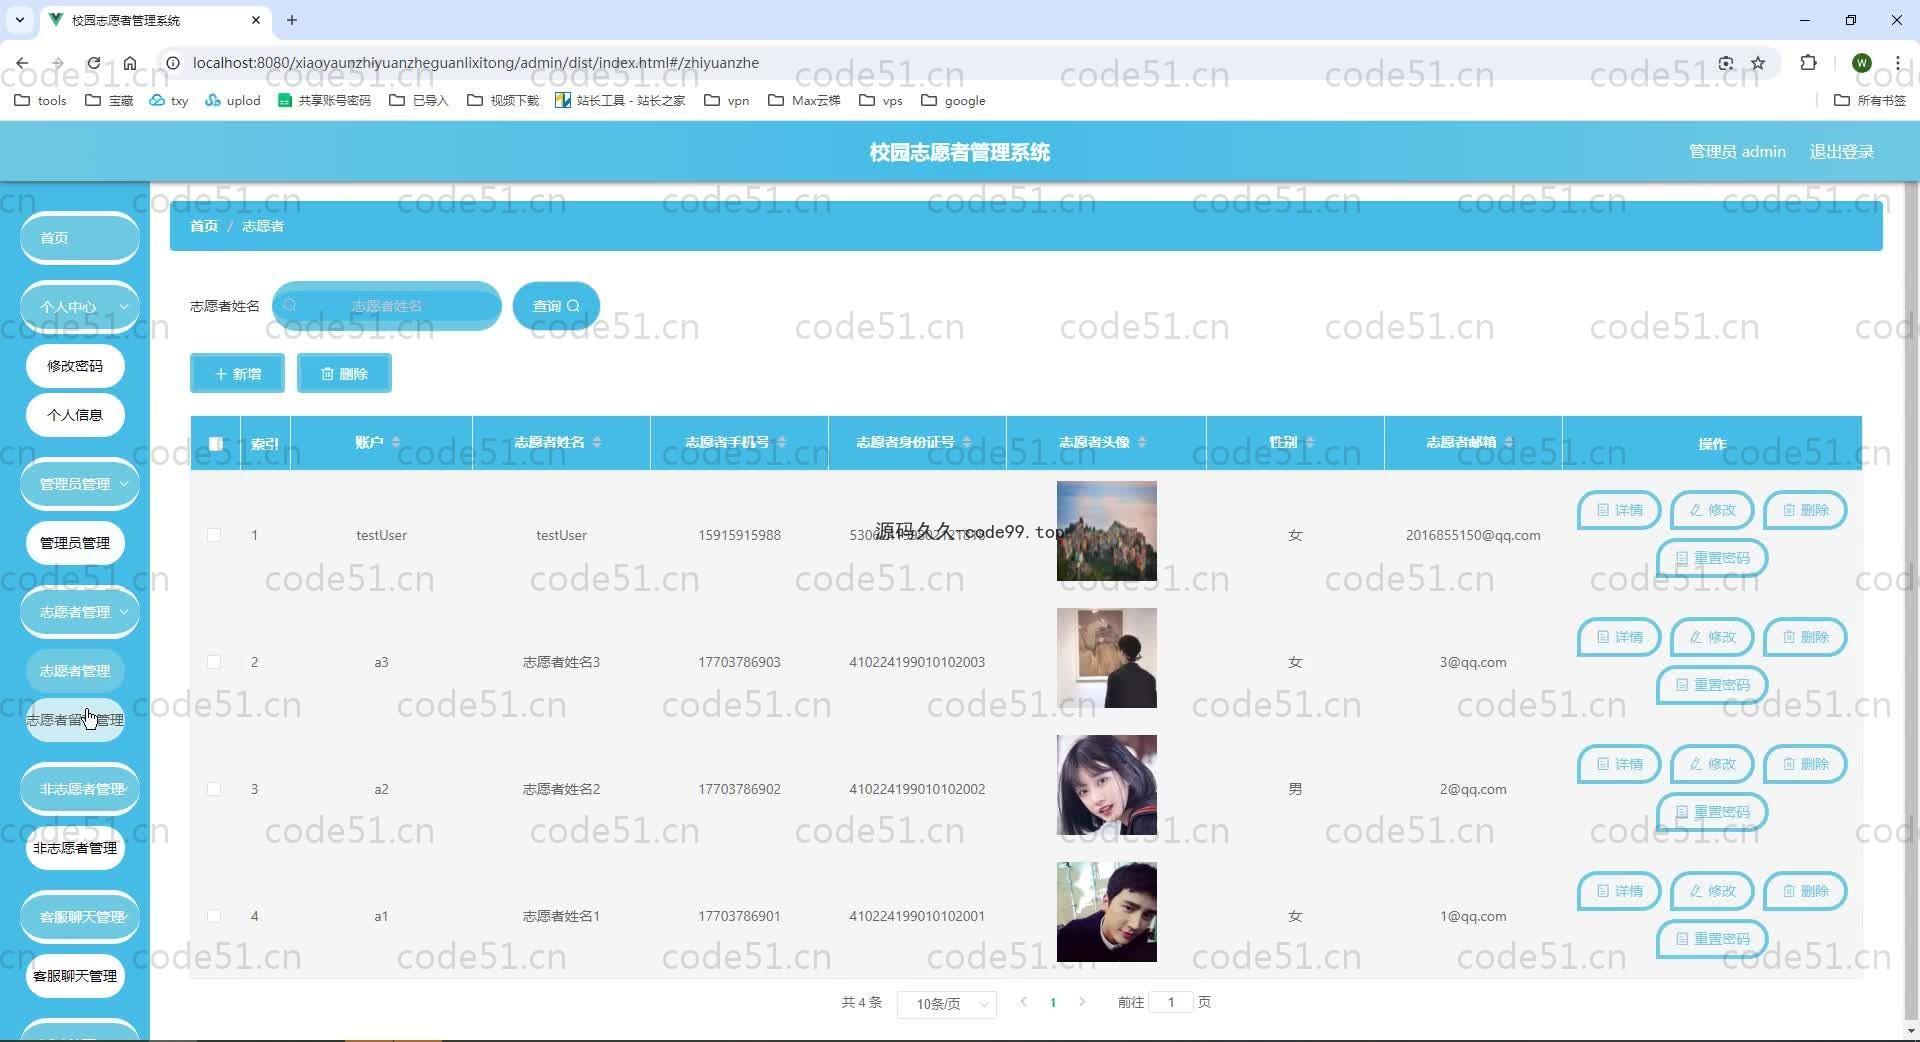Open new browser tab plus icon
1920x1042 pixels.
292,20
